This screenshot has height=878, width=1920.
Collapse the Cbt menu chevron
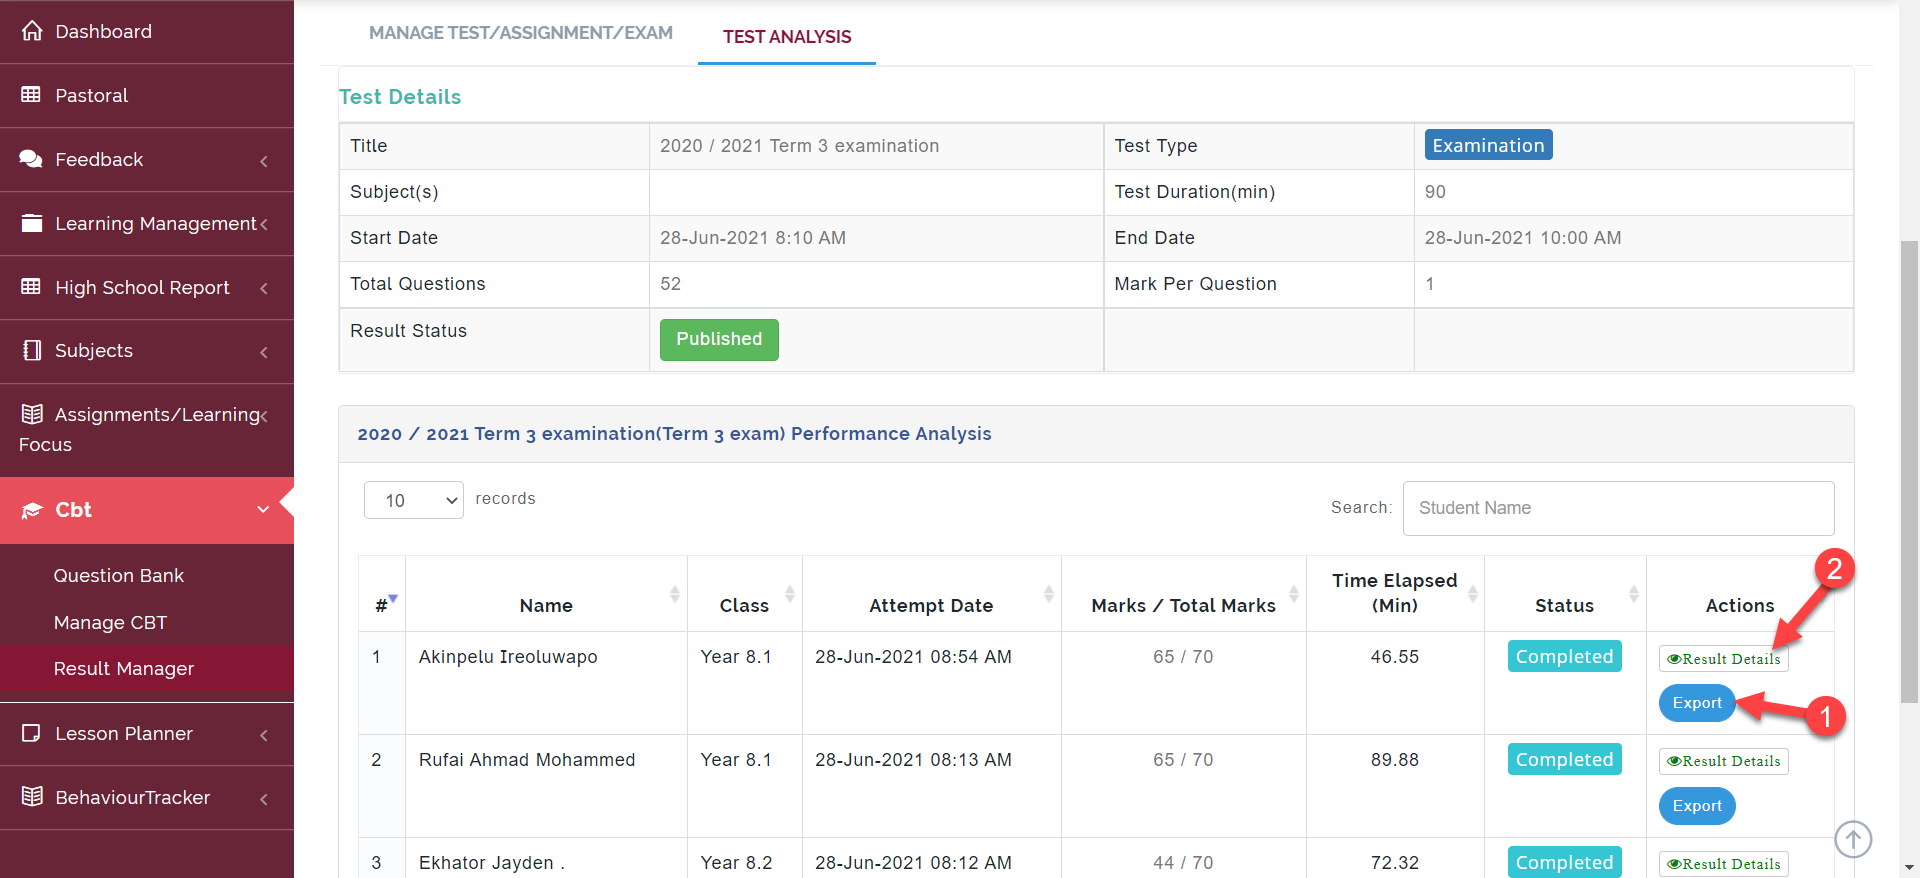(x=263, y=510)
